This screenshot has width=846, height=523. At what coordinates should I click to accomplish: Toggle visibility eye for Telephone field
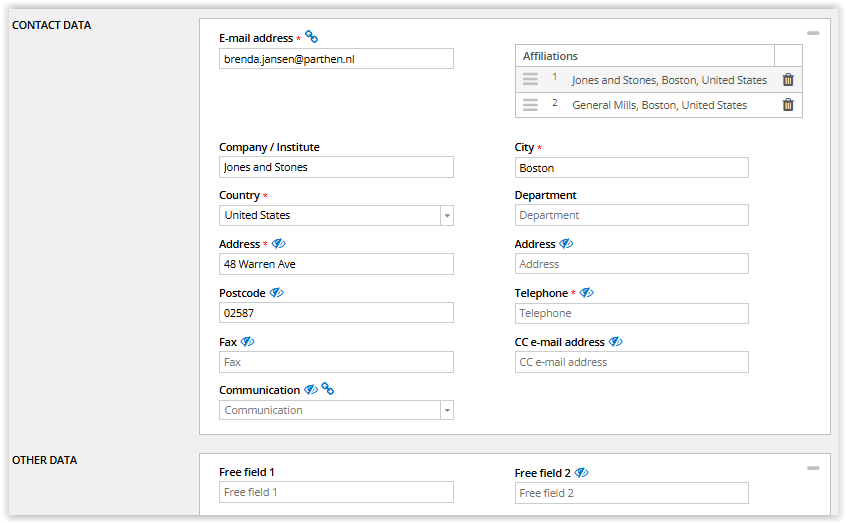coord(587,293)
